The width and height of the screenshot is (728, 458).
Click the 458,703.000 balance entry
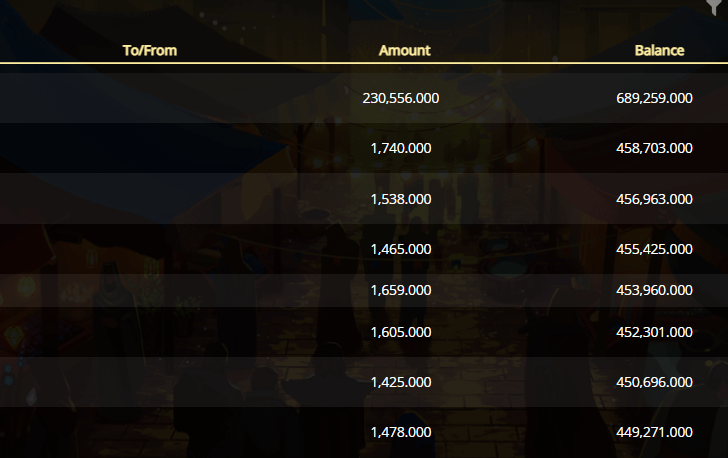click(654, 148)
